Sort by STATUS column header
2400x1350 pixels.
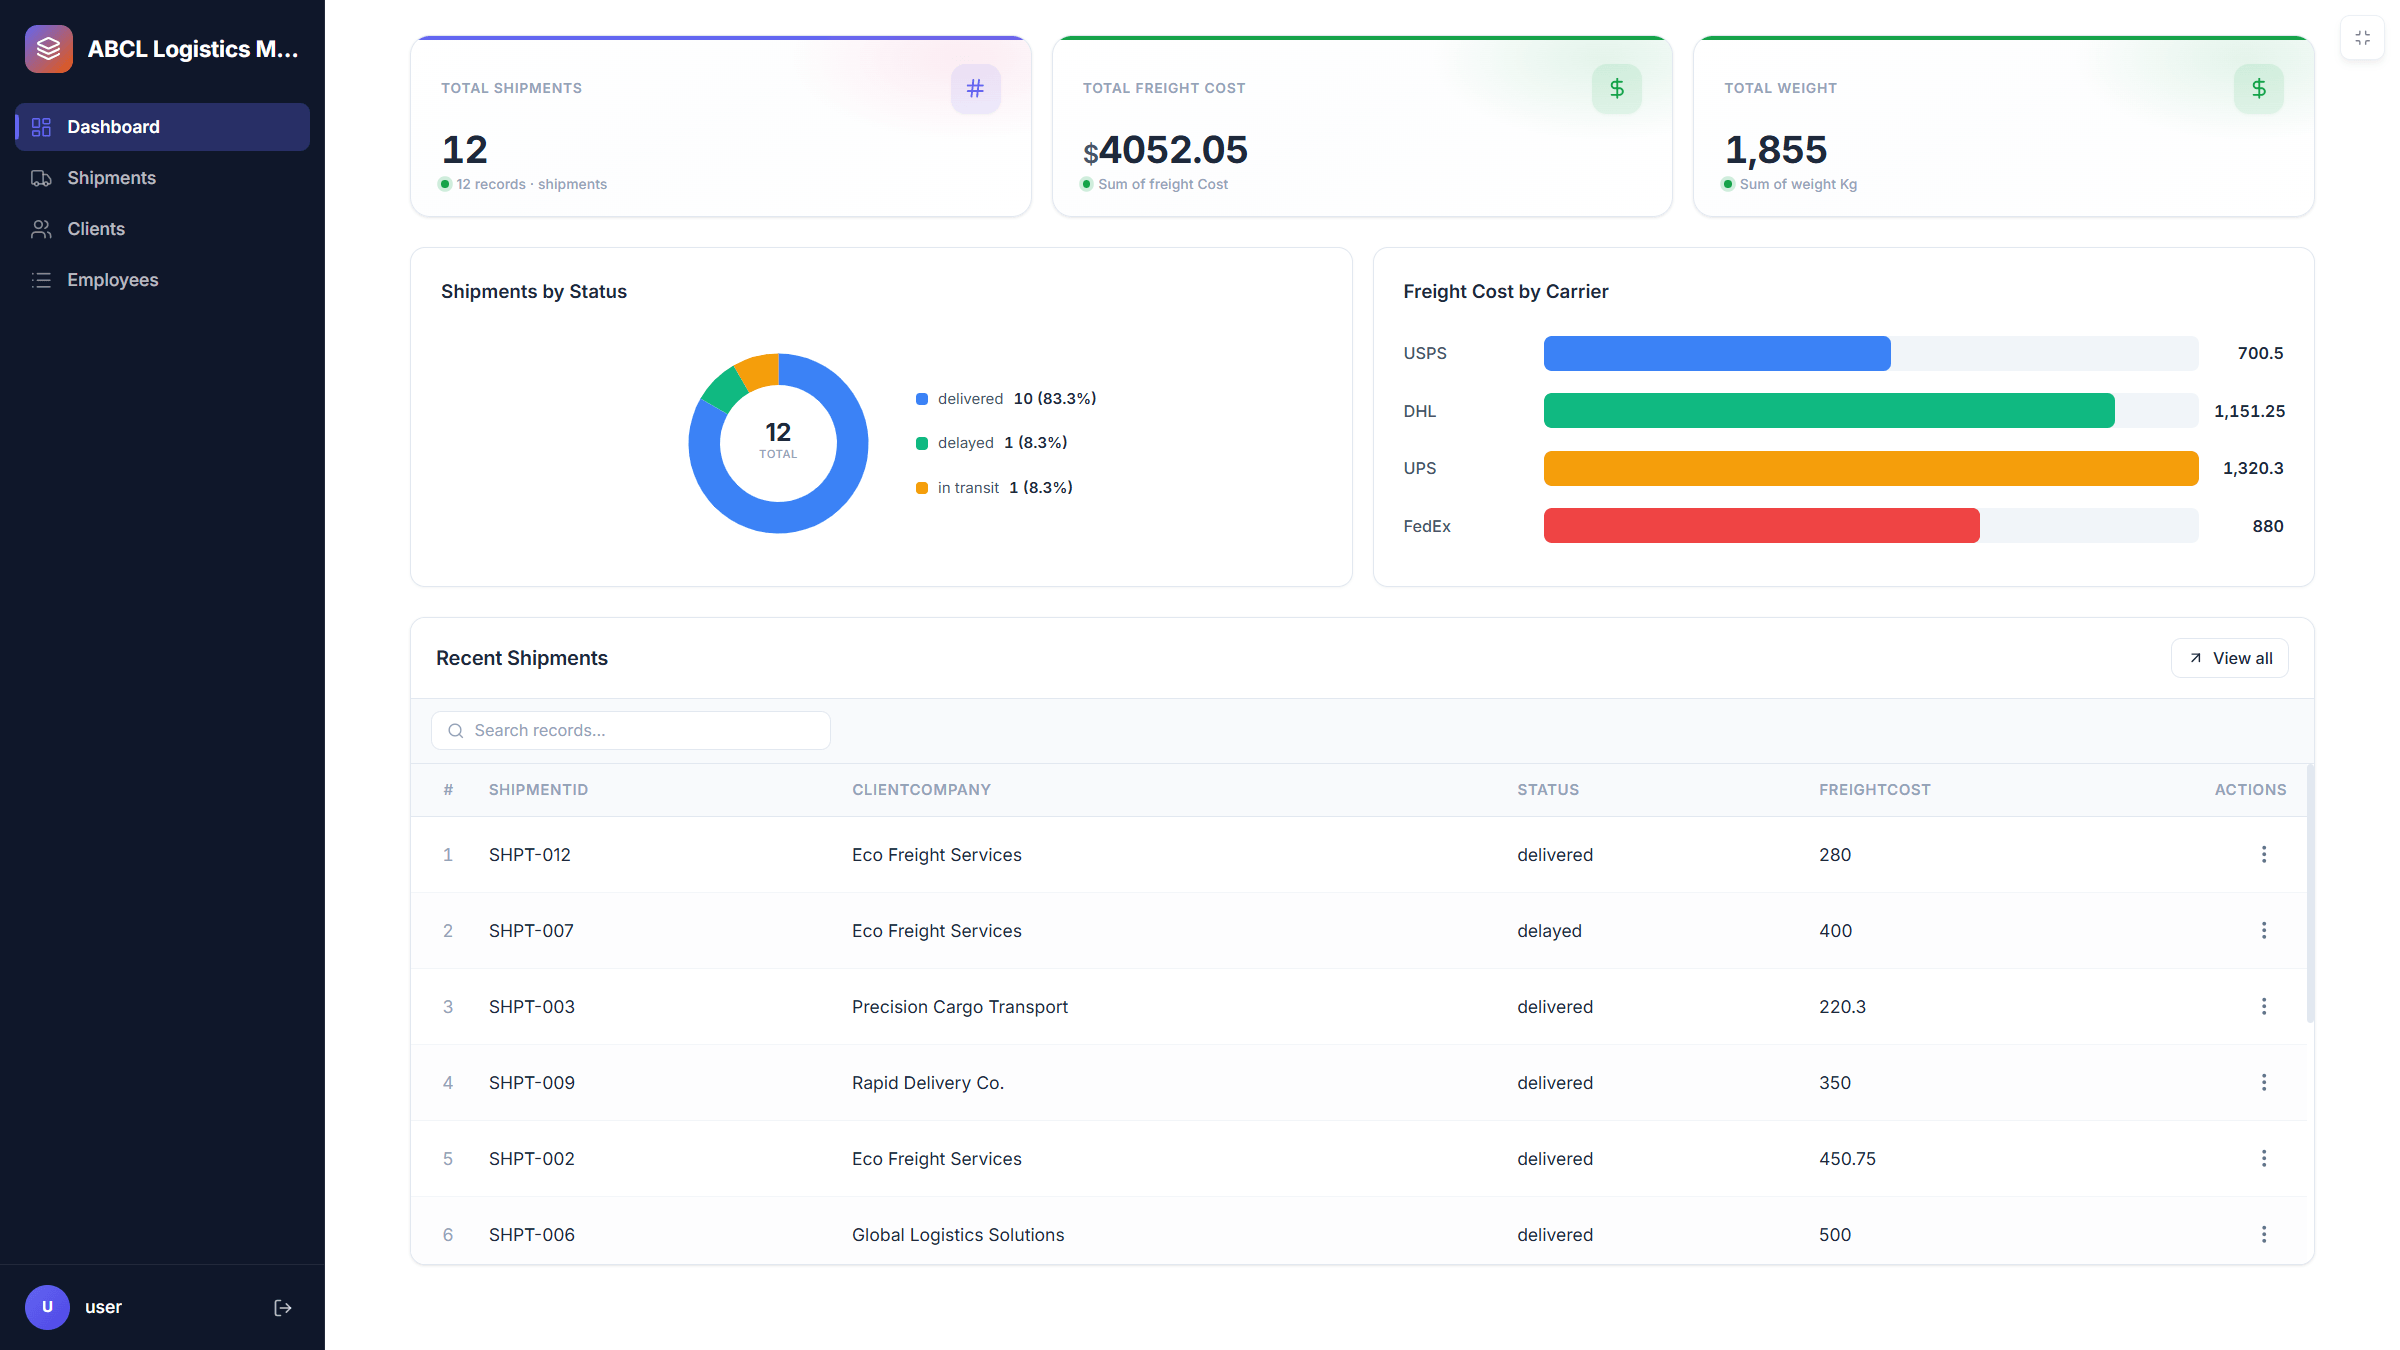(x=1548, y=790)
